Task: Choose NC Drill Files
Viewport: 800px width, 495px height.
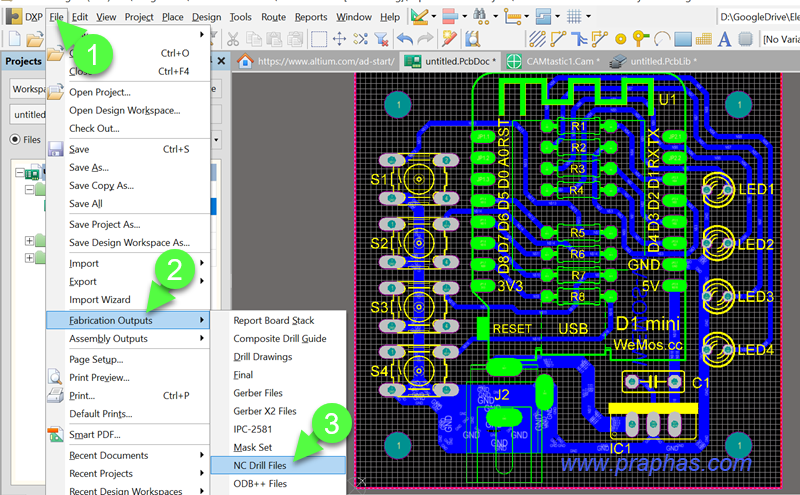Action: coord(278,465)
